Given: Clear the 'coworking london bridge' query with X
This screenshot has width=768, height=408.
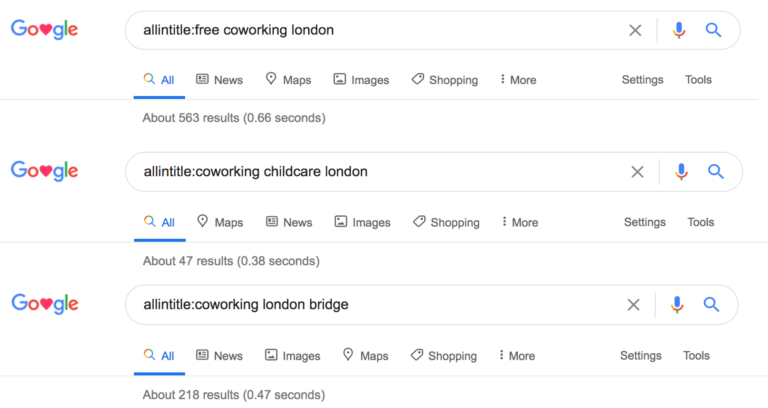Looking at the screenshot, I should point(633,305).
